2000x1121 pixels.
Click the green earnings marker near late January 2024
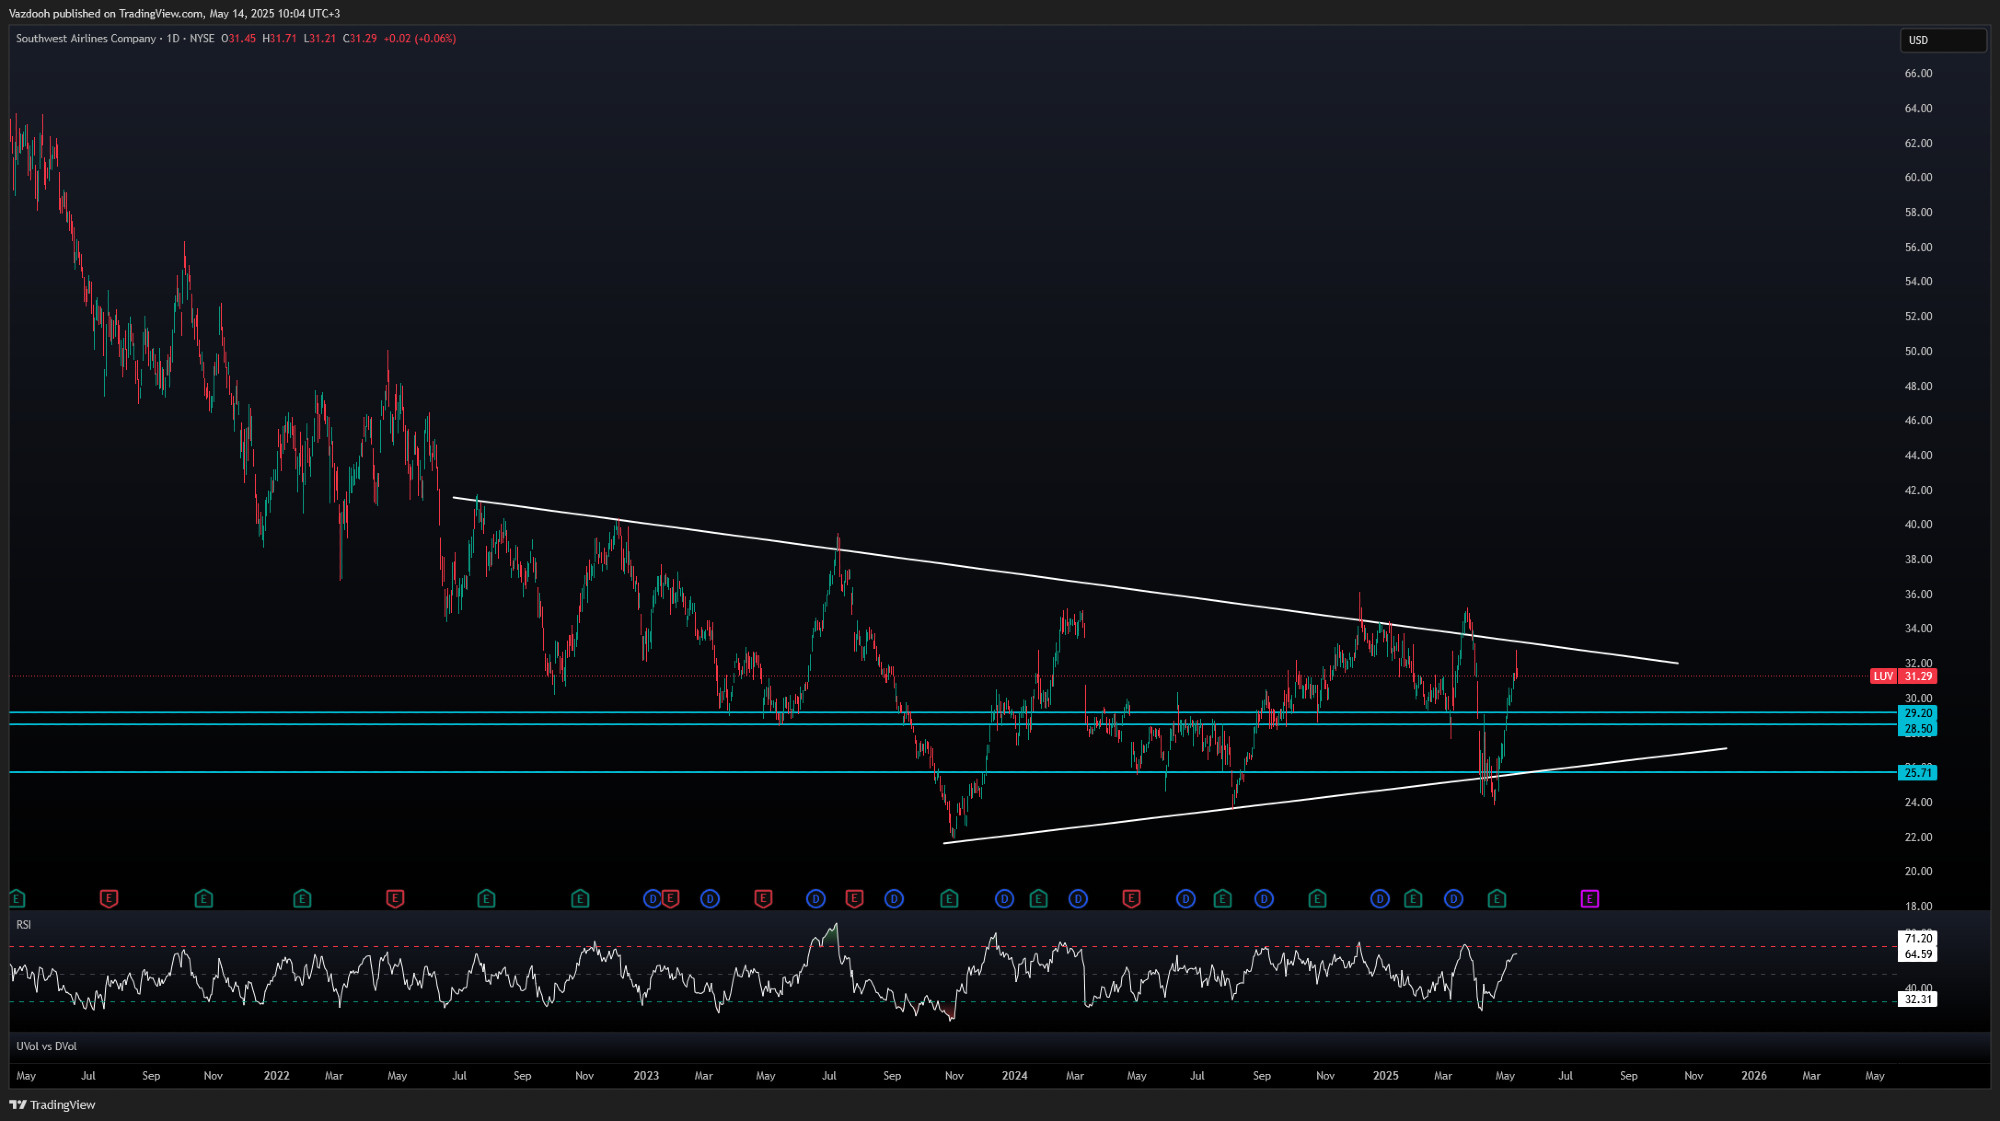(1039, 899)
